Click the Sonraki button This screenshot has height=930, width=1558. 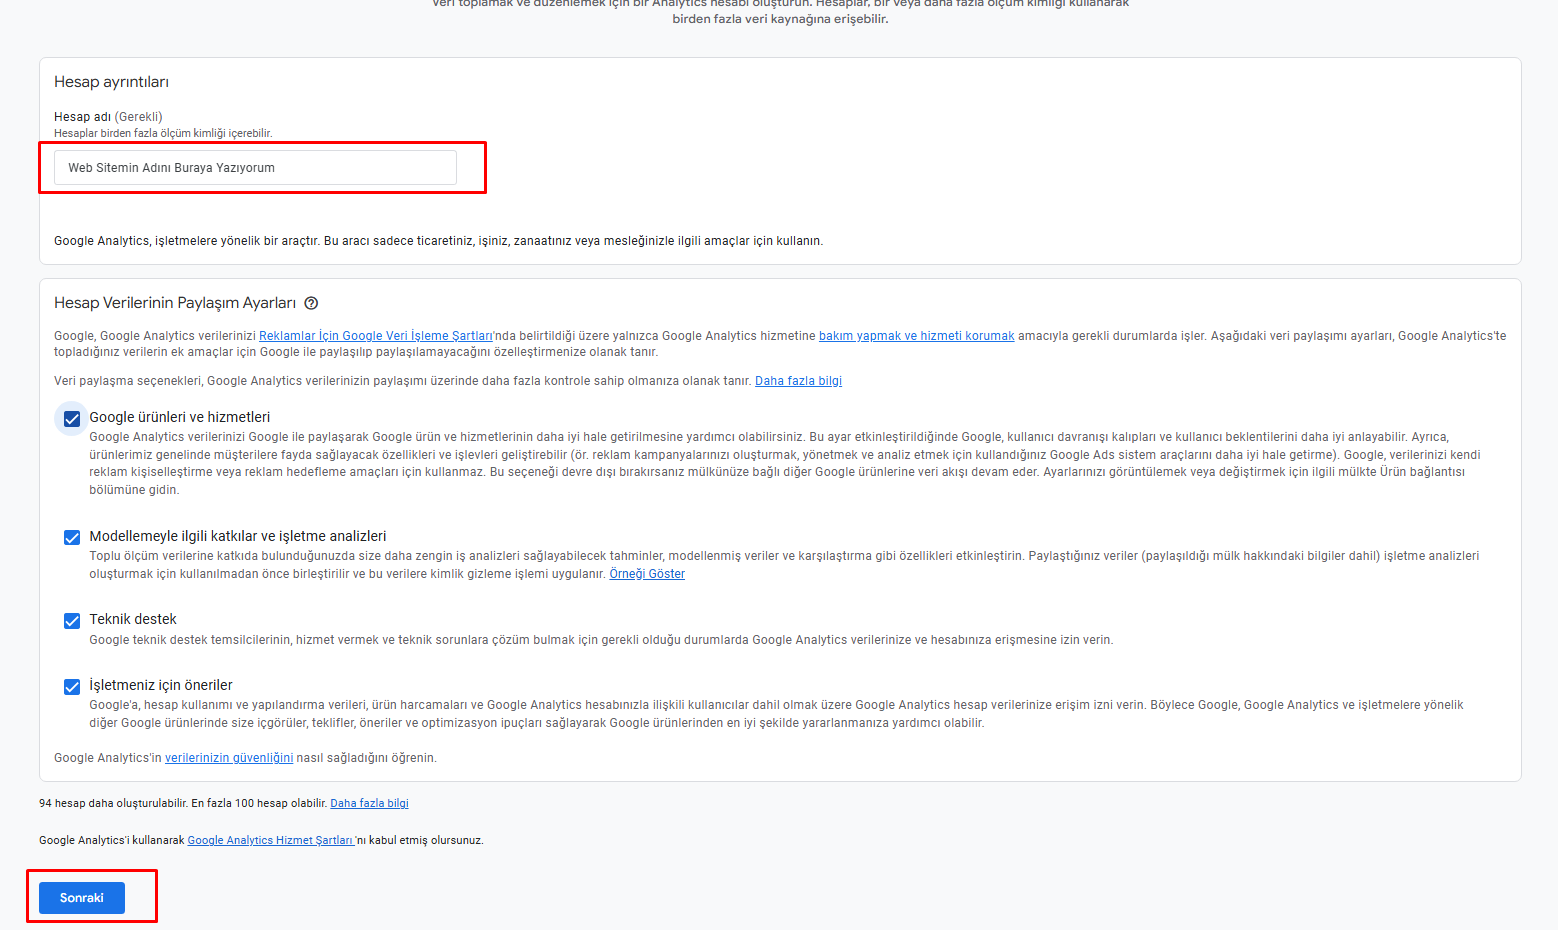pos(82,898)
